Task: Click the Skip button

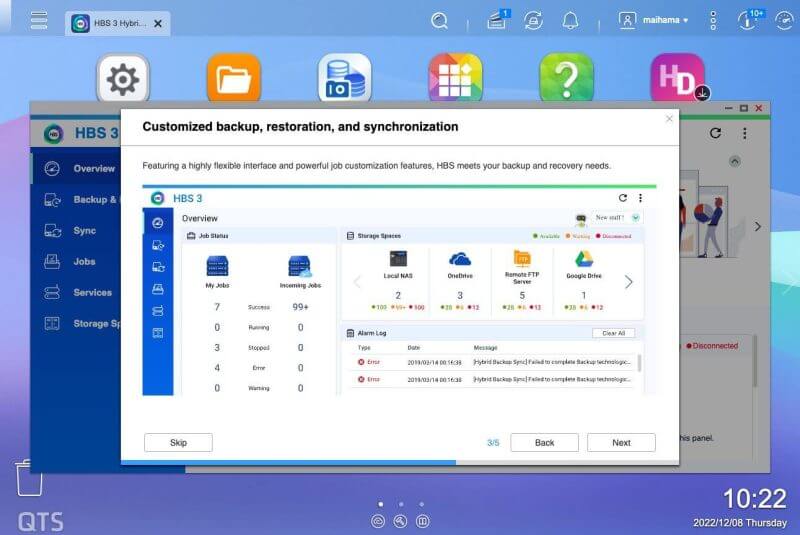Action: [x=178, y=442]
